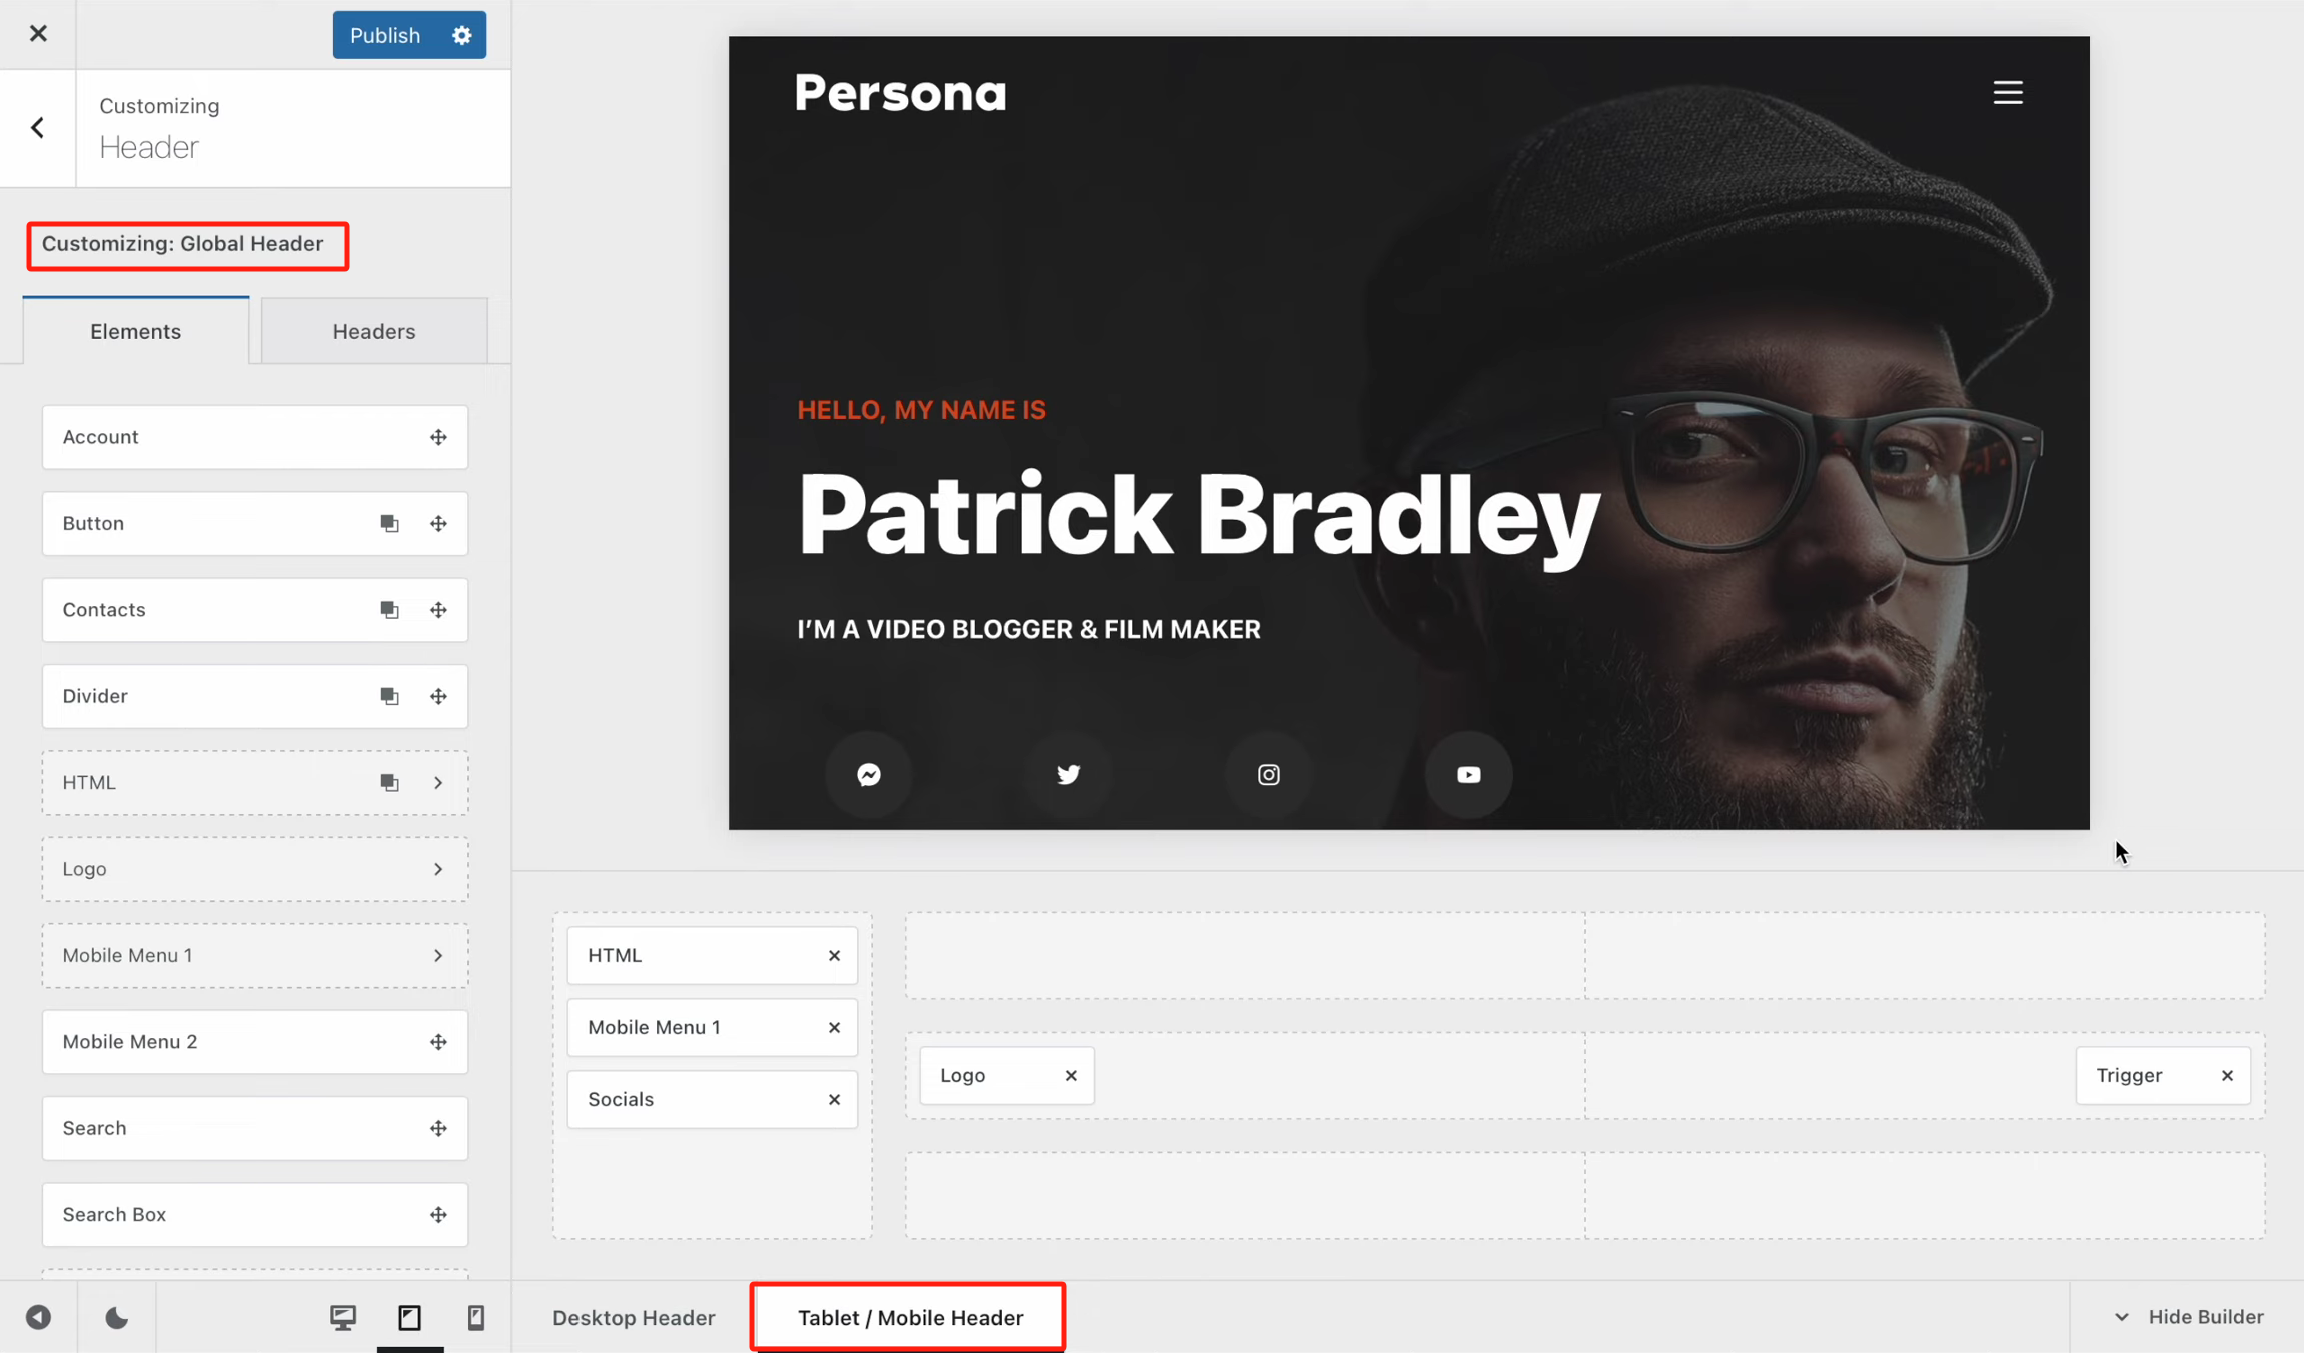Screen dimensions: 2304x1353
Task: Select tablet device preview
Action: [409, 1317]
